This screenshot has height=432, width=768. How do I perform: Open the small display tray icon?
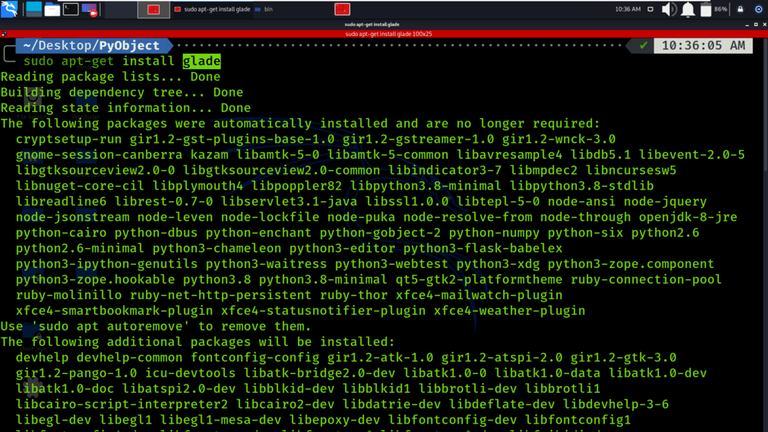click(650, 9)
